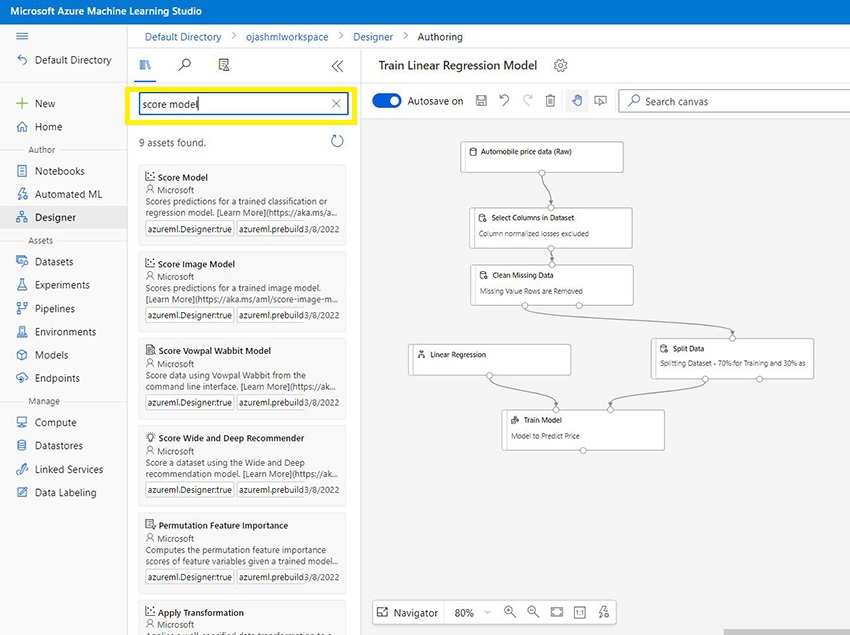Click Linear Regression output port
Image resolution: width=850 pixels, height=635 pixels.
coord(490,375)
